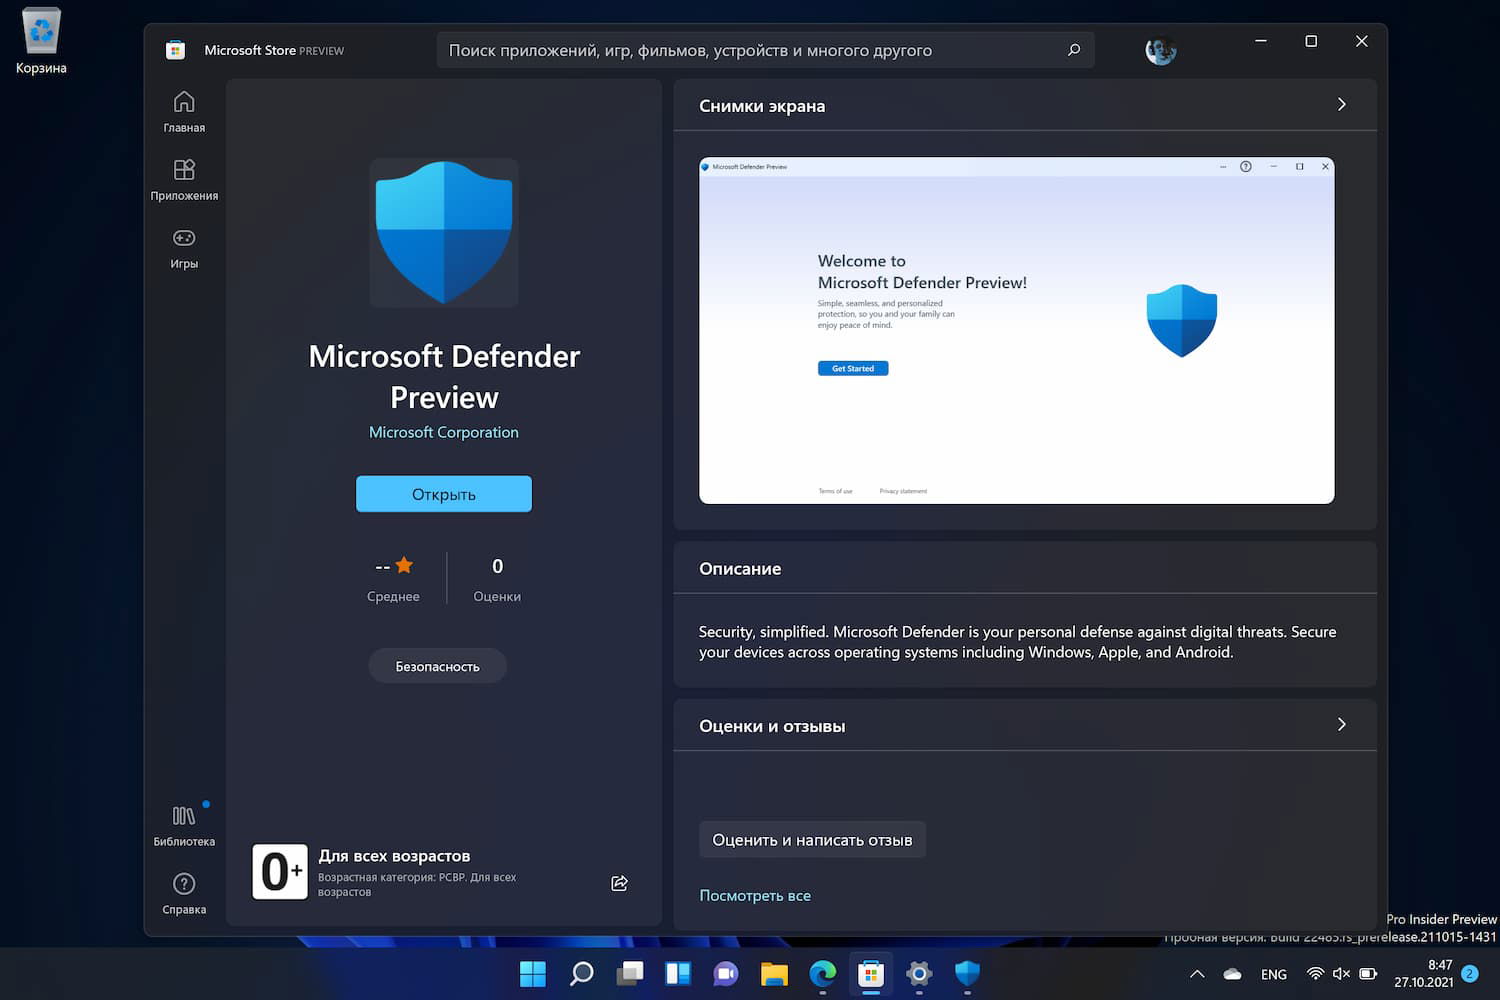The width and height of the screenshot is (1500, 1000).
Task: Open Microsoft Defender shield on taskbar
Action: [967, 973]
